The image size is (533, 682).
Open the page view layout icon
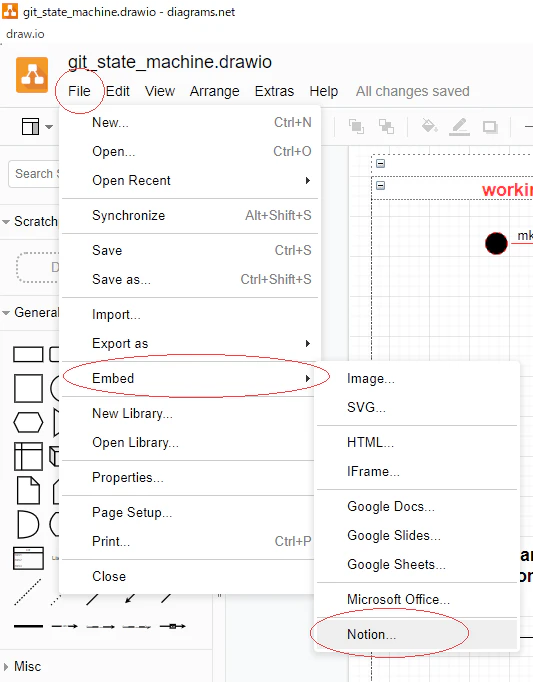tap(30, 127)
